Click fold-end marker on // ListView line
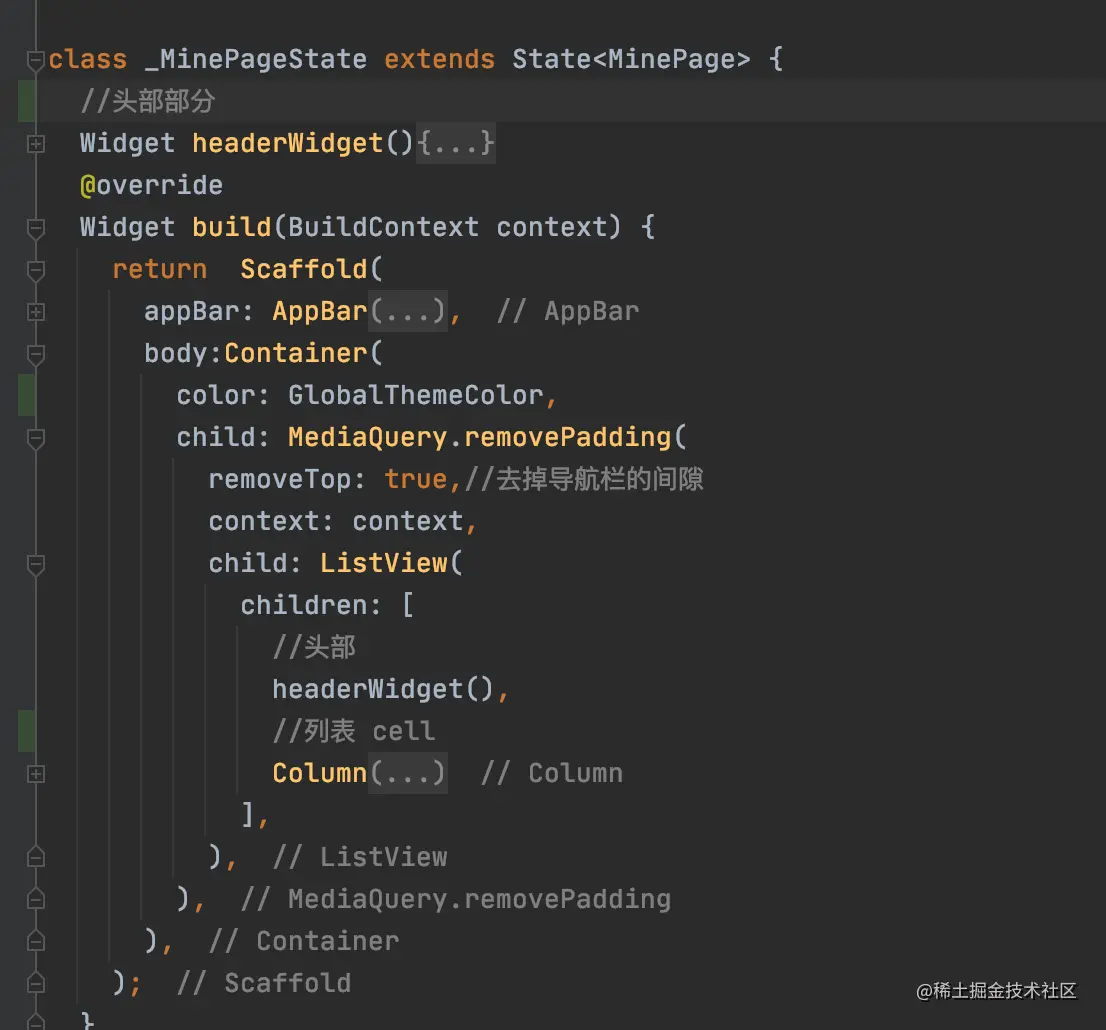The height and width of the screenshot is (1030, 1106). (x=35, y=856)
